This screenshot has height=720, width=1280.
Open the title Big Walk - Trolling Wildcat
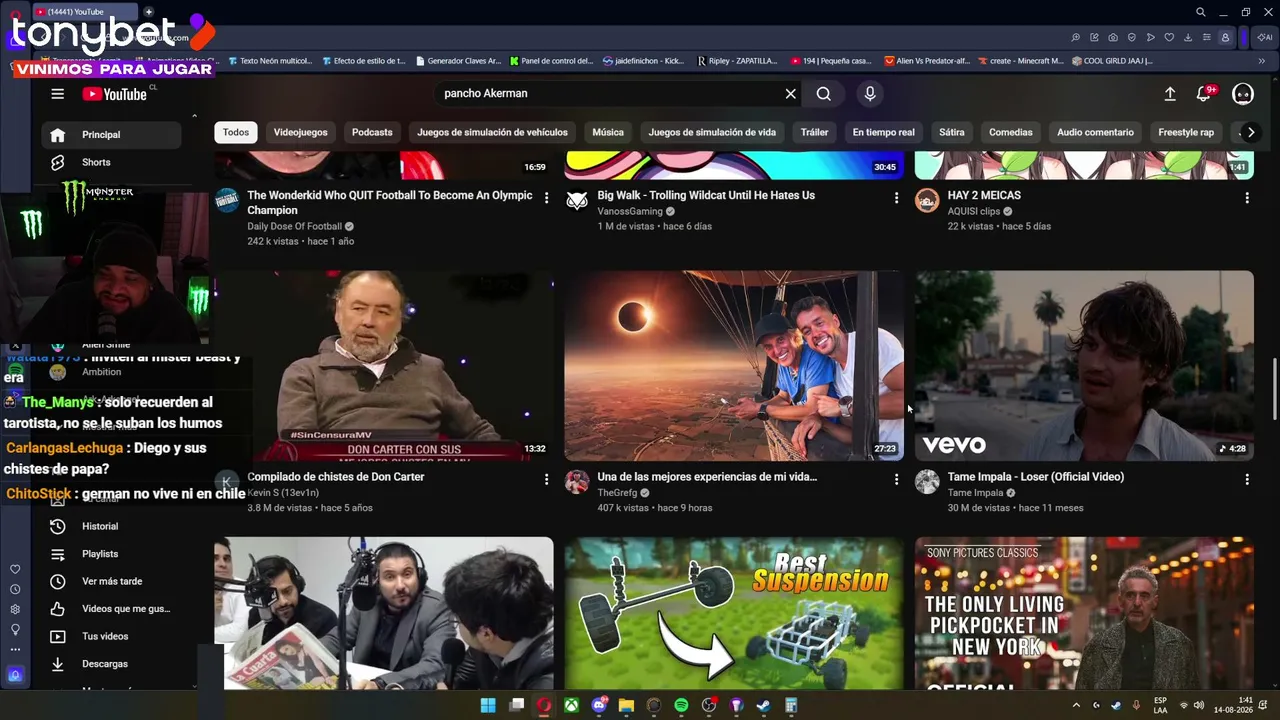point(706,195)
